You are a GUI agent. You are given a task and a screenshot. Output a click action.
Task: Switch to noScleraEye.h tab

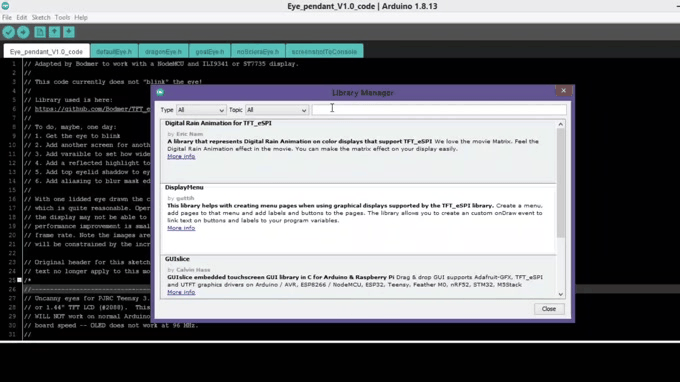point(258,51)
